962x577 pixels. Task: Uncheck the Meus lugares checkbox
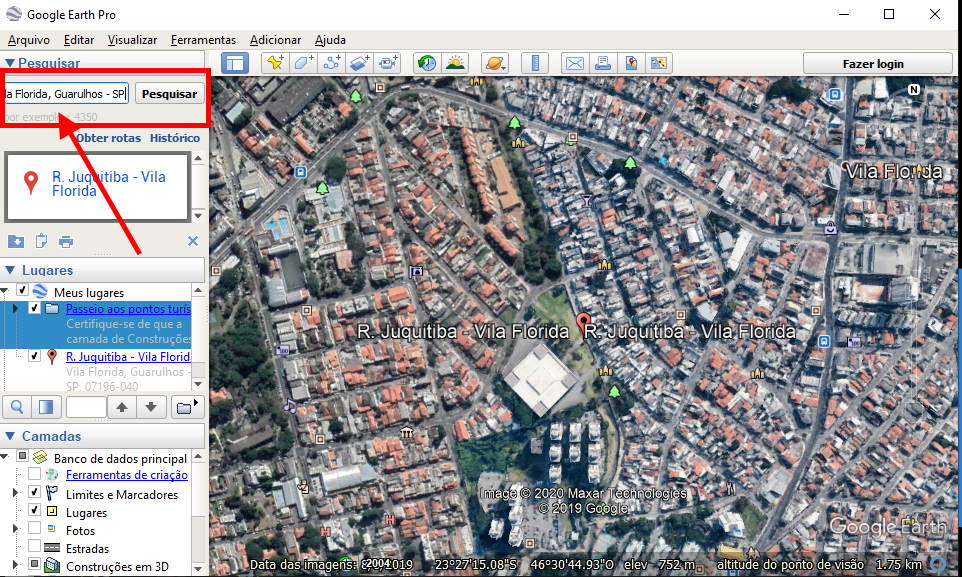click(x=23, y=290)
